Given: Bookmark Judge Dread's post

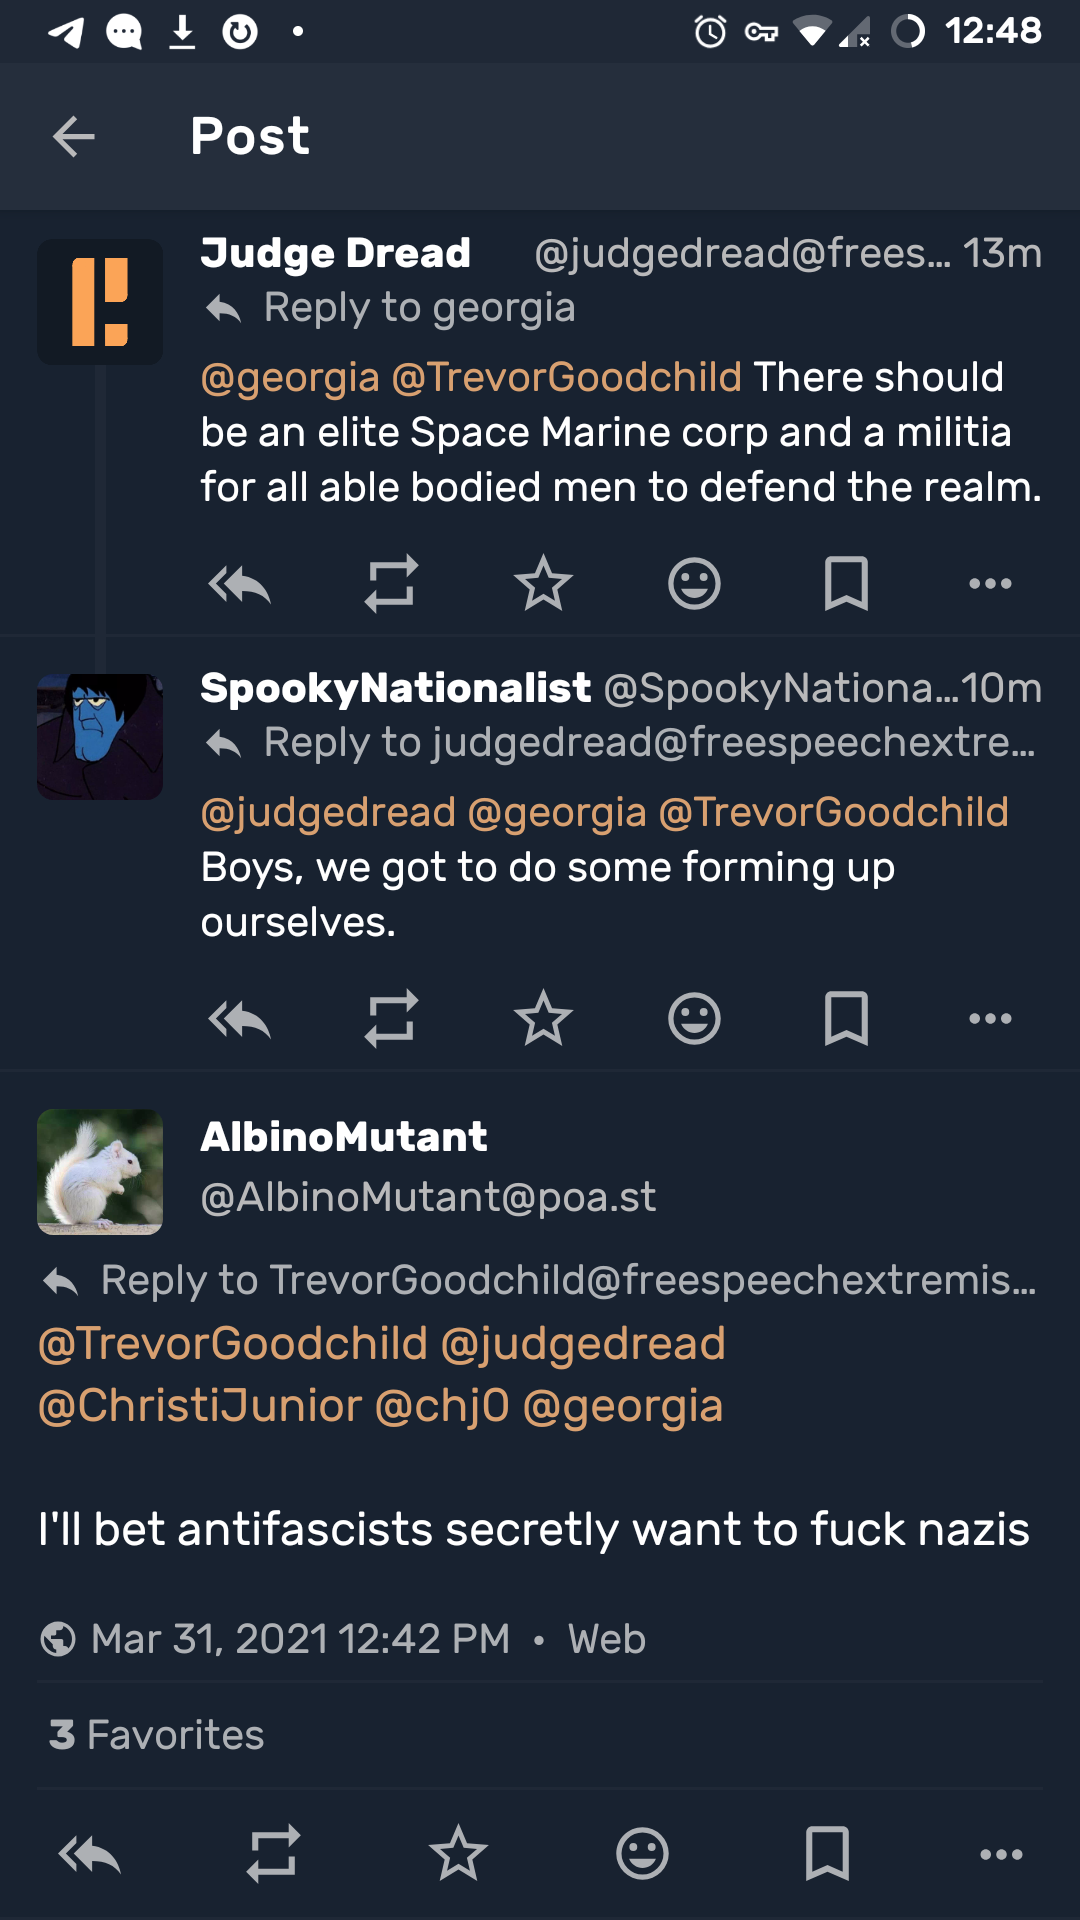Looking at the screenshot, I should 846,584.
